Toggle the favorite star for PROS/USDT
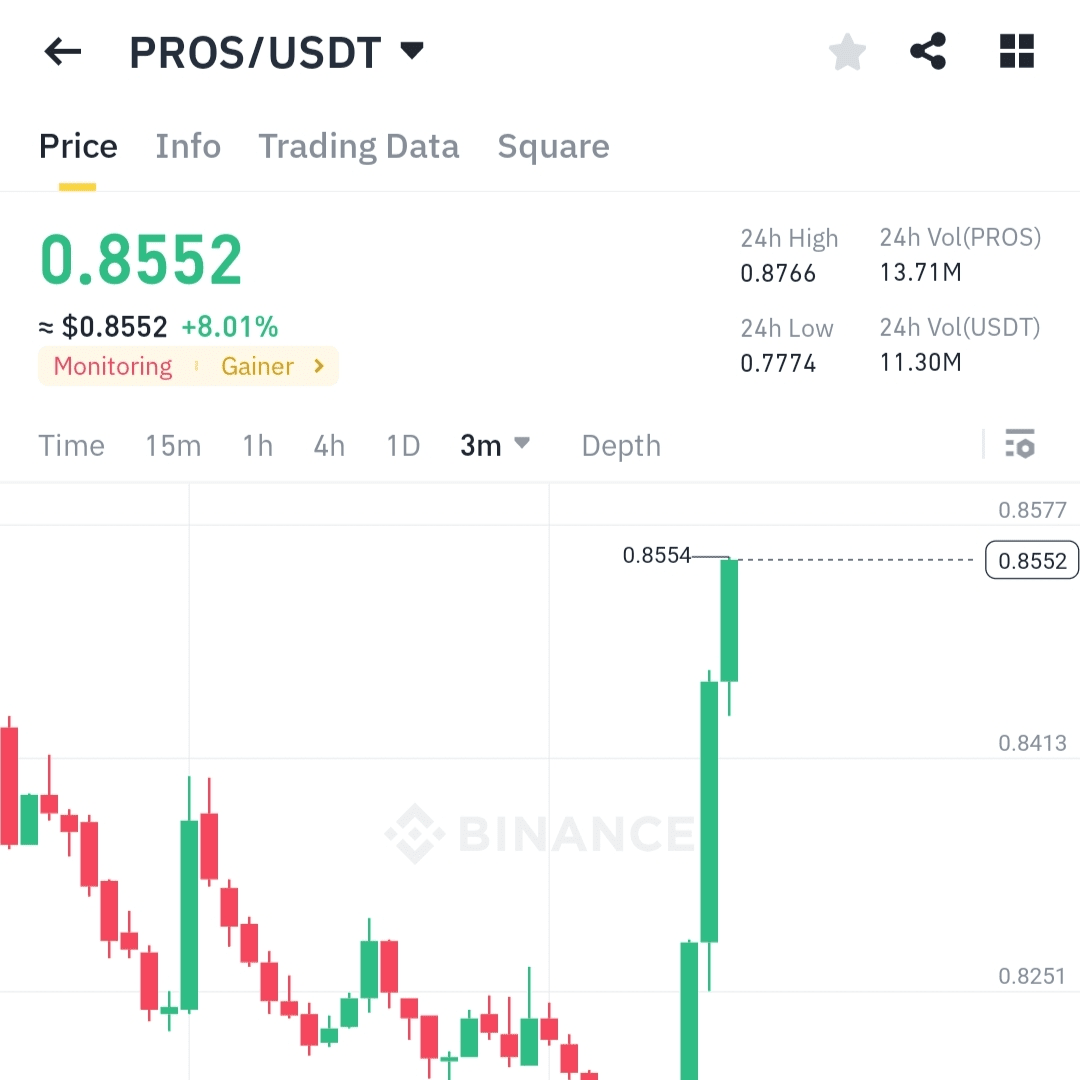This screenshot has width=1080, height=1080. 847,52
